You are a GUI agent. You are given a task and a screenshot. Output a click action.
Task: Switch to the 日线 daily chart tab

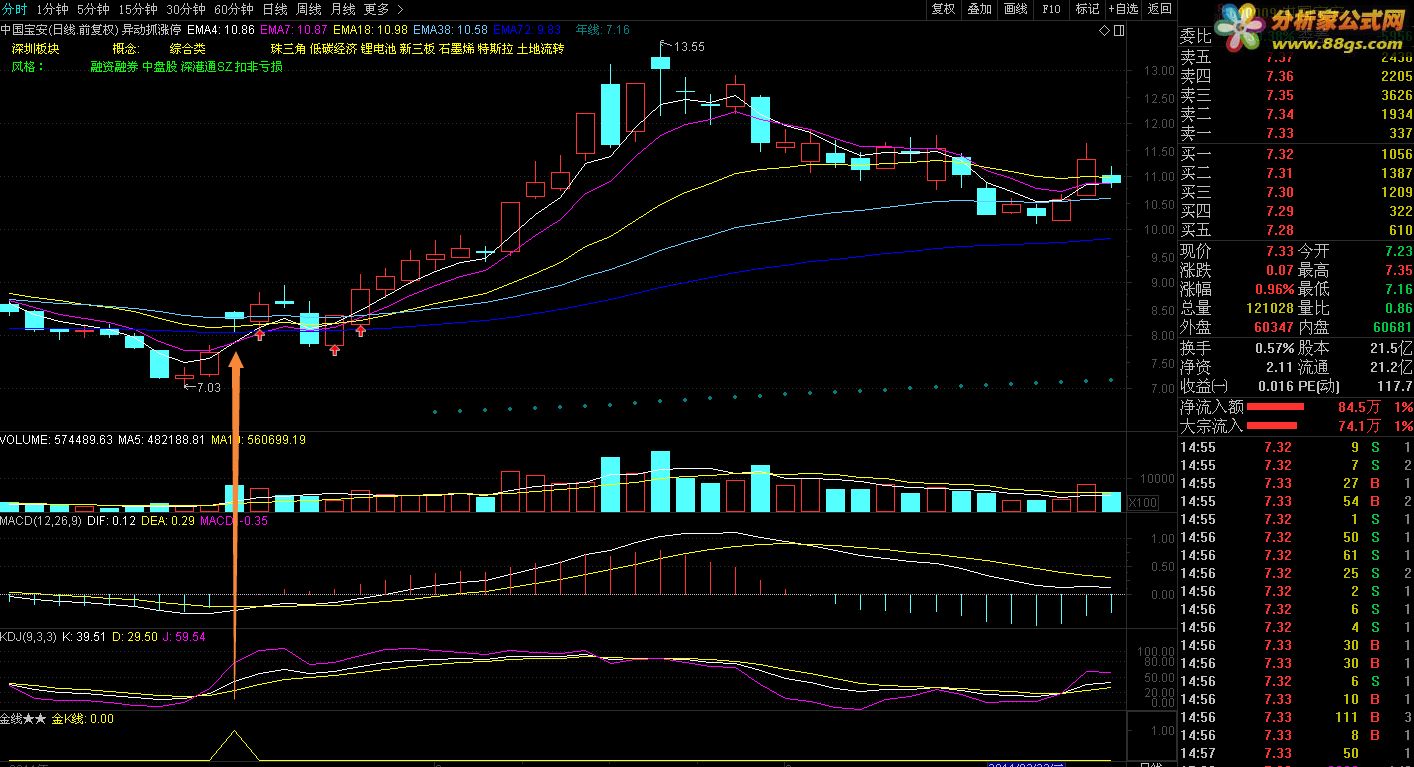[275, 9]
